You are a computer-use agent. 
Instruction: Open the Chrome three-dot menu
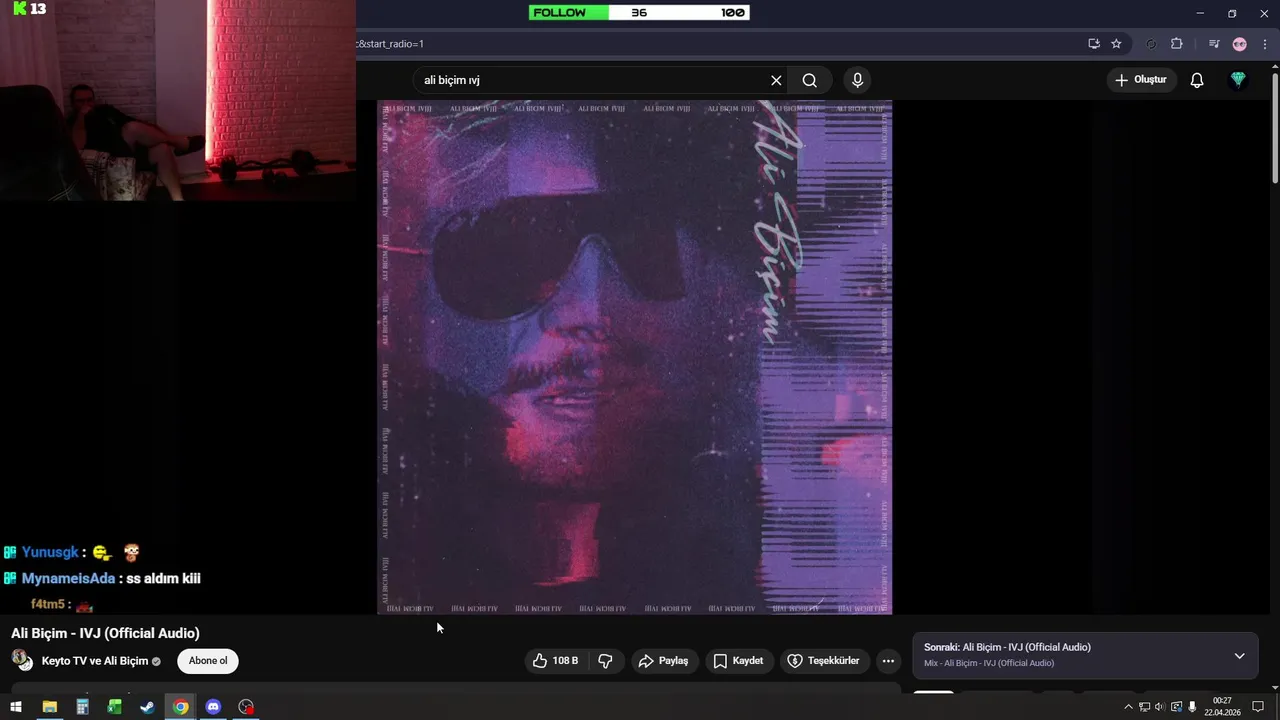pyautogui.click(x=1265, y=44)
